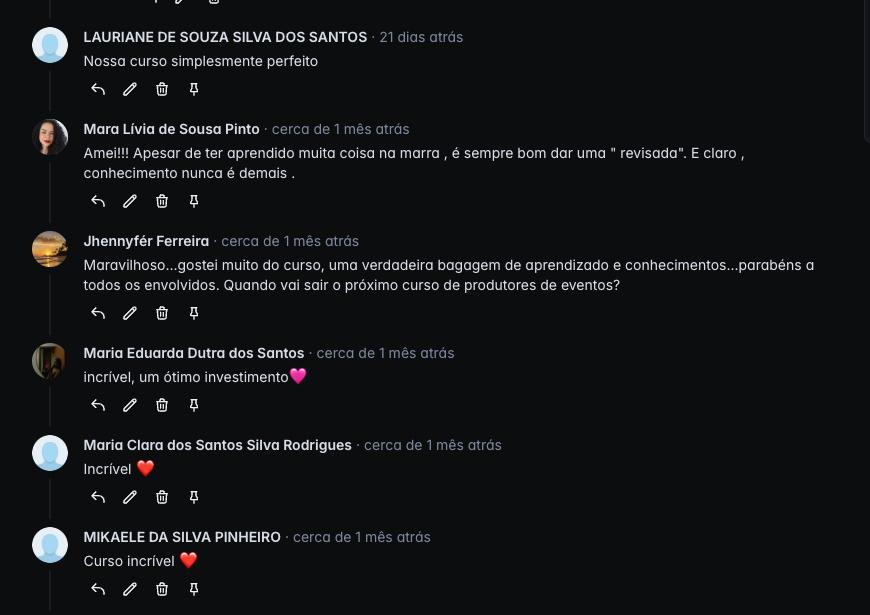870x615 pixels.
Task: Reply to Jhennyfér Ferreira's question
Action: click(98, 313)
